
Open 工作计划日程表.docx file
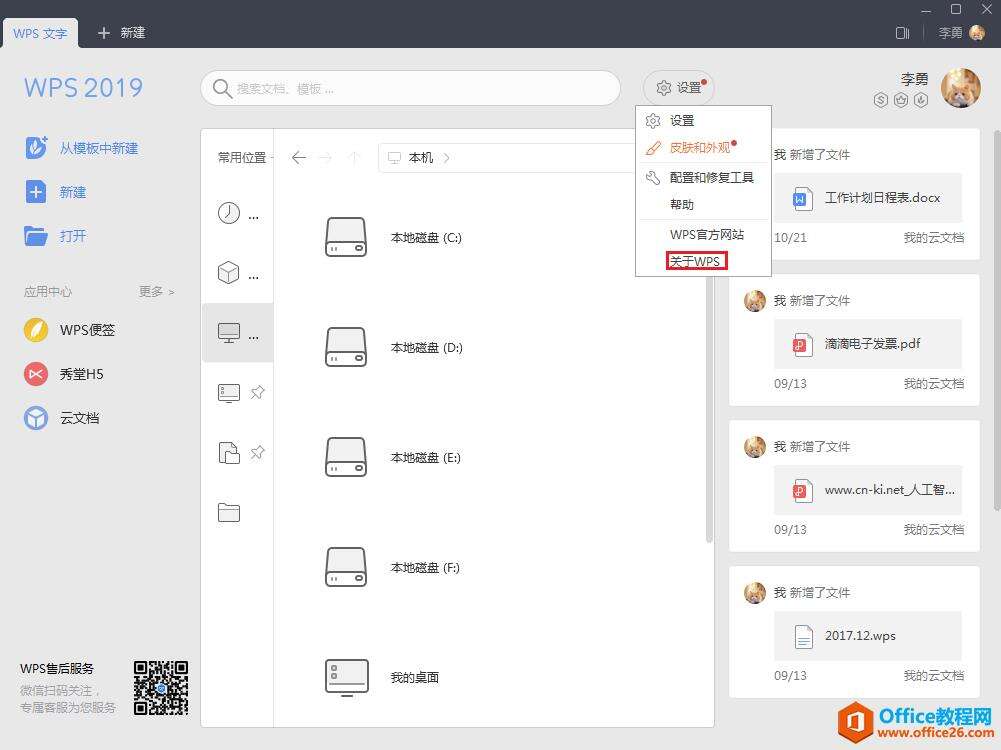pos(868,198)
